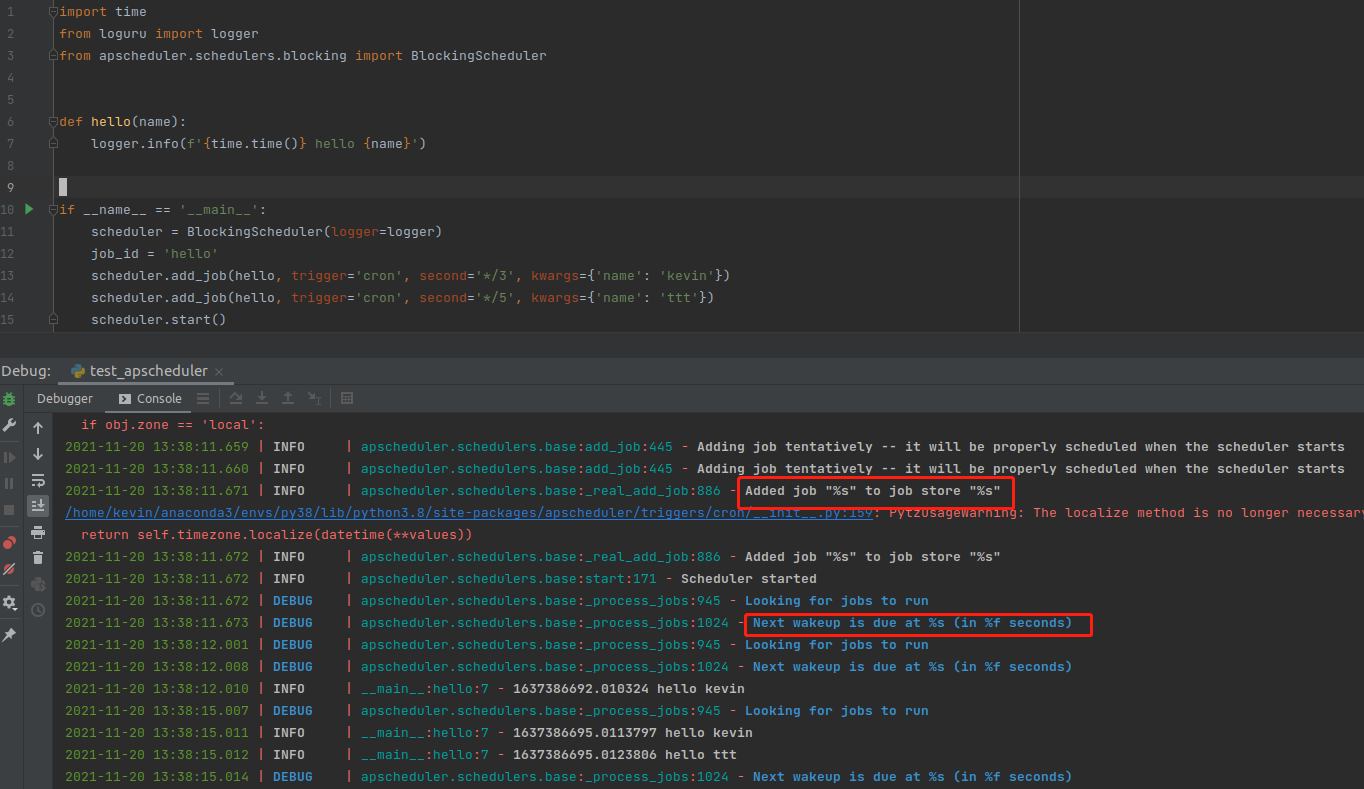Viewport: 1364px width, 789px height.
Task: Click Evaluate Expression calculator icon
Action: (x=347, y=398)
